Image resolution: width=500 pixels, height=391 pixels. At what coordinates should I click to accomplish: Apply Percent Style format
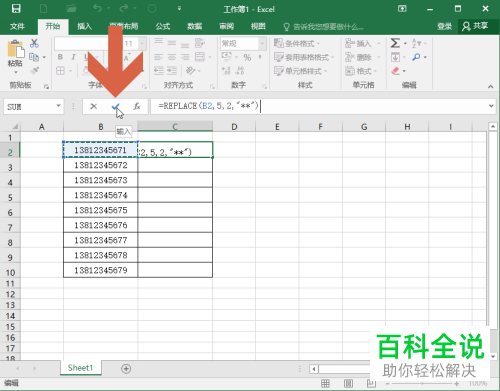click(247, 57)
